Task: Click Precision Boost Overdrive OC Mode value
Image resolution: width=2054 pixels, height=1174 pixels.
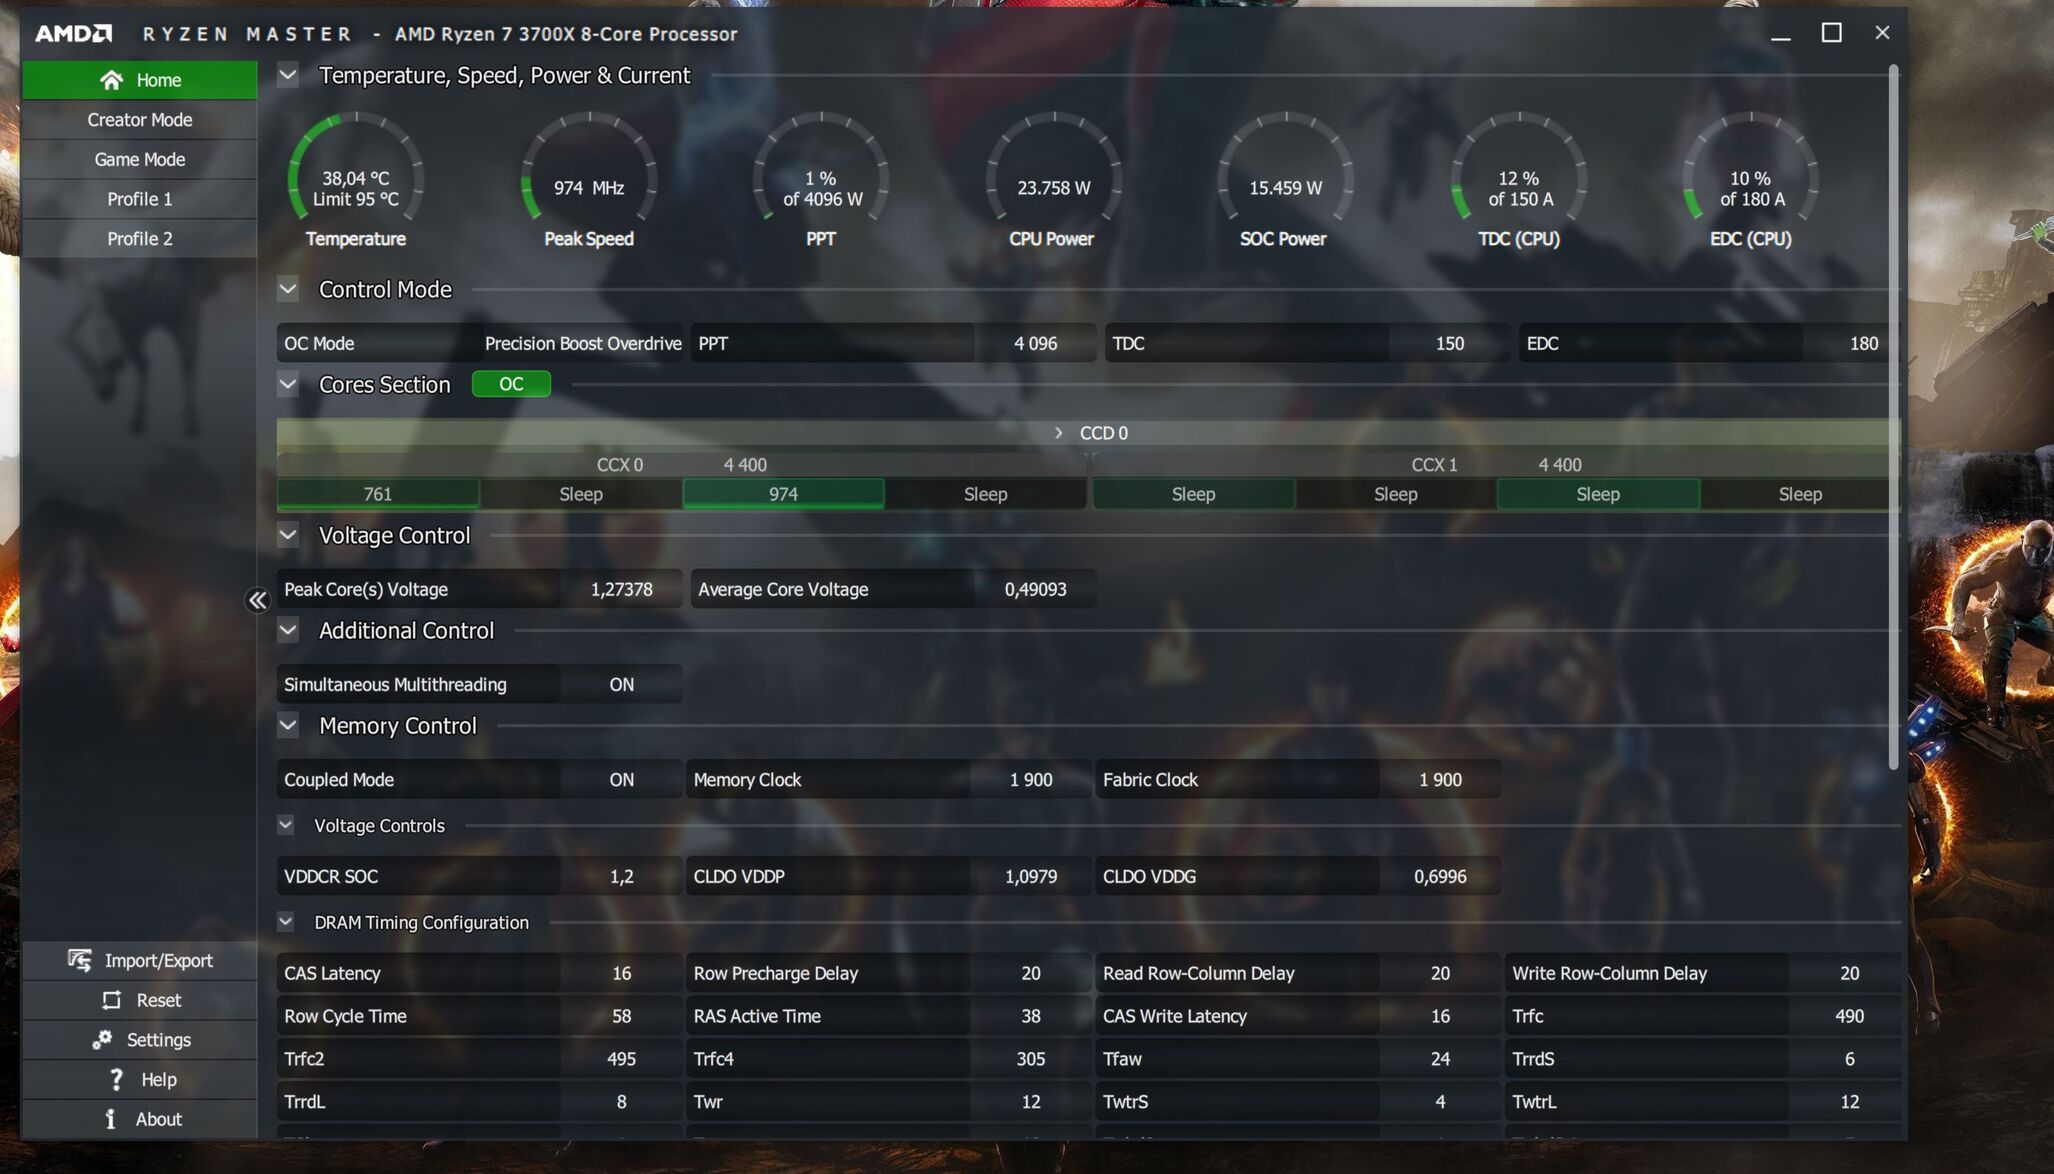Action: click(583, 343)
